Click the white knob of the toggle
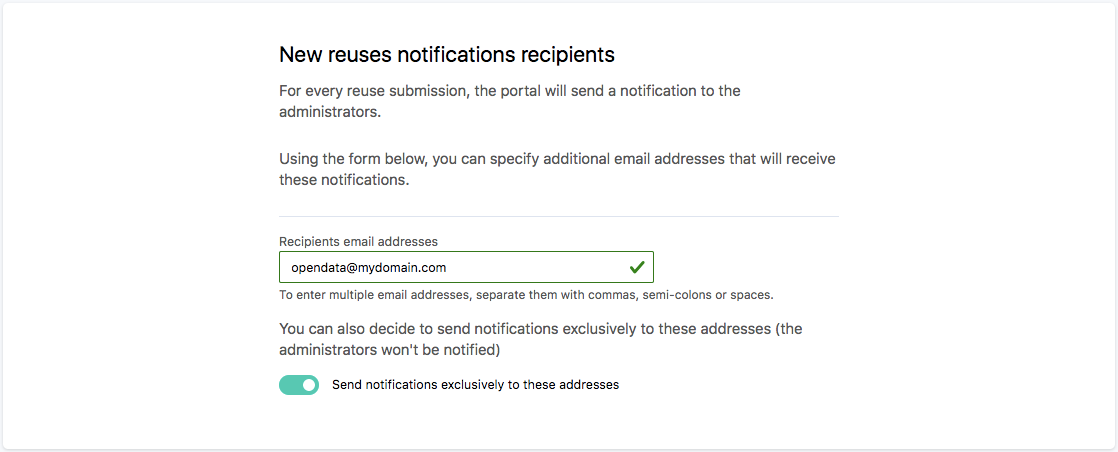The image size is (1118, 452). (x=309, y=385)
